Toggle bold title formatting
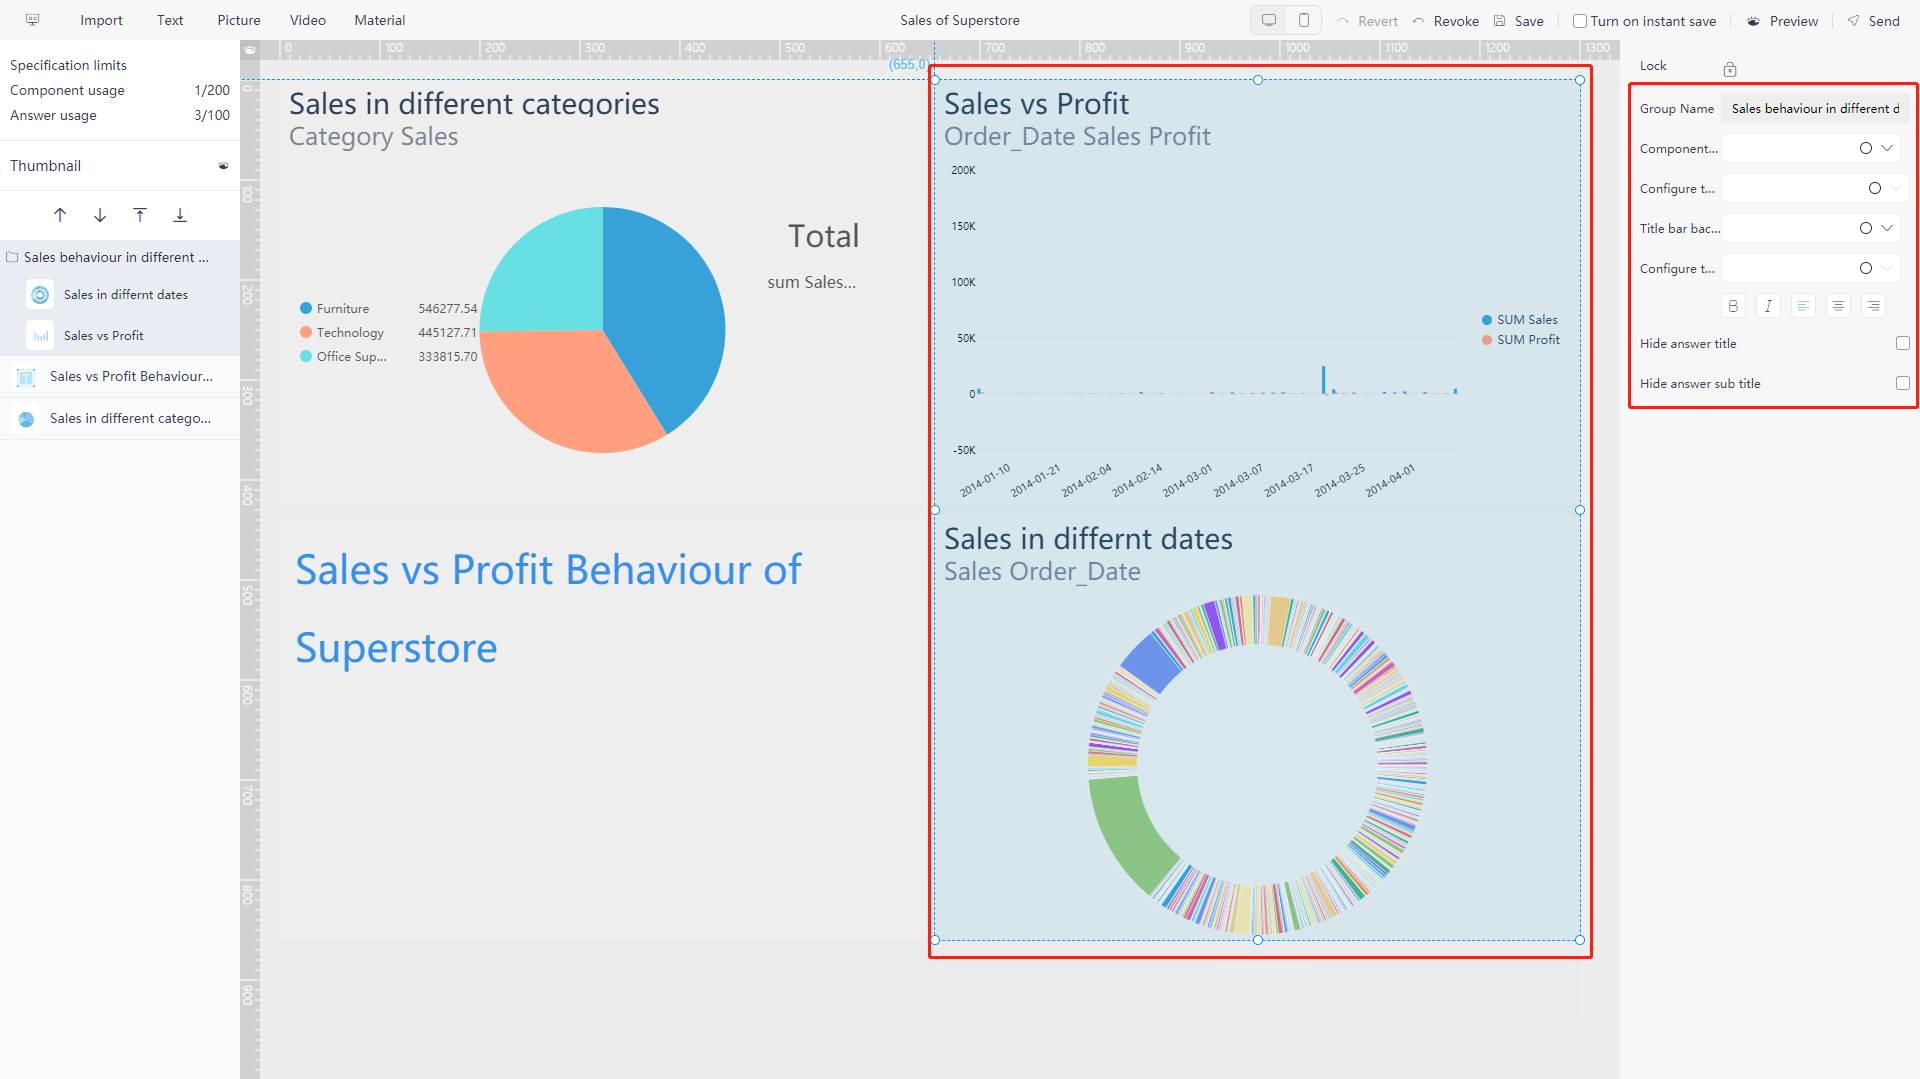The width and height of the screenshot is (1920, 1079). coord(1733,306)
